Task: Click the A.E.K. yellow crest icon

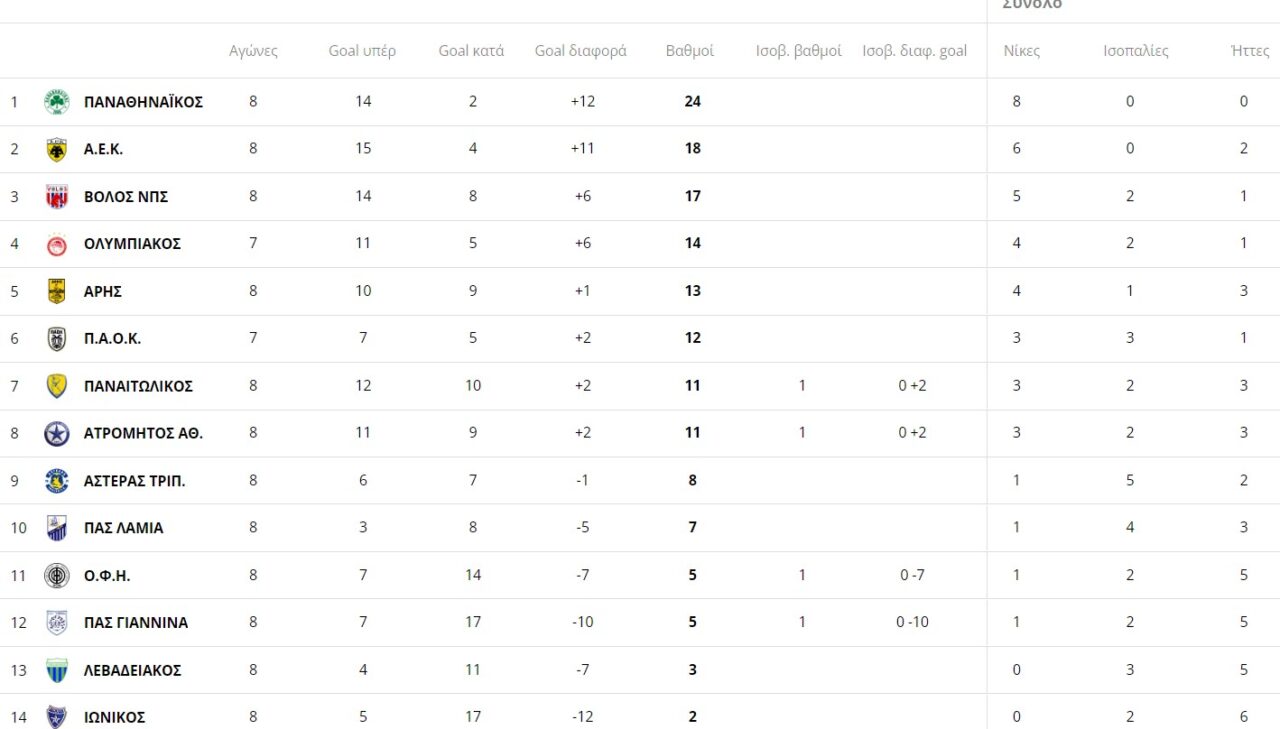Action: [57, 149]
